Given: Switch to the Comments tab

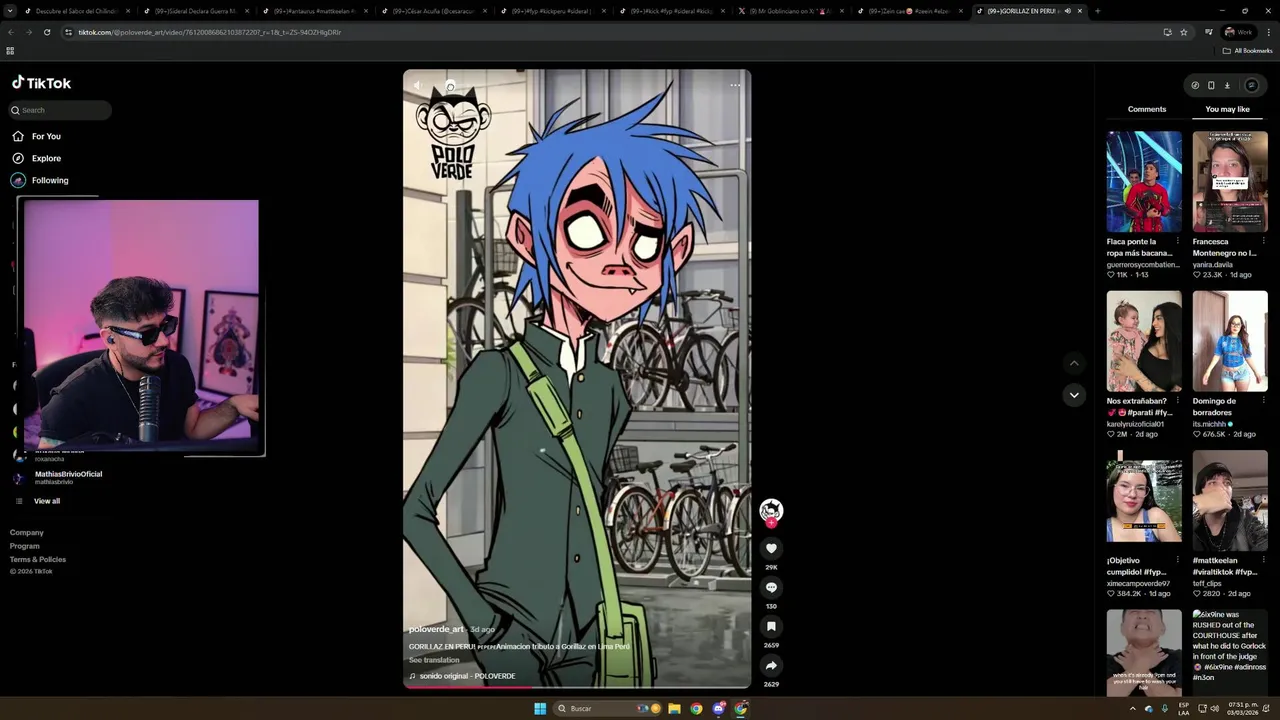Looking at the screenshot, I should tap(1147, 109).
